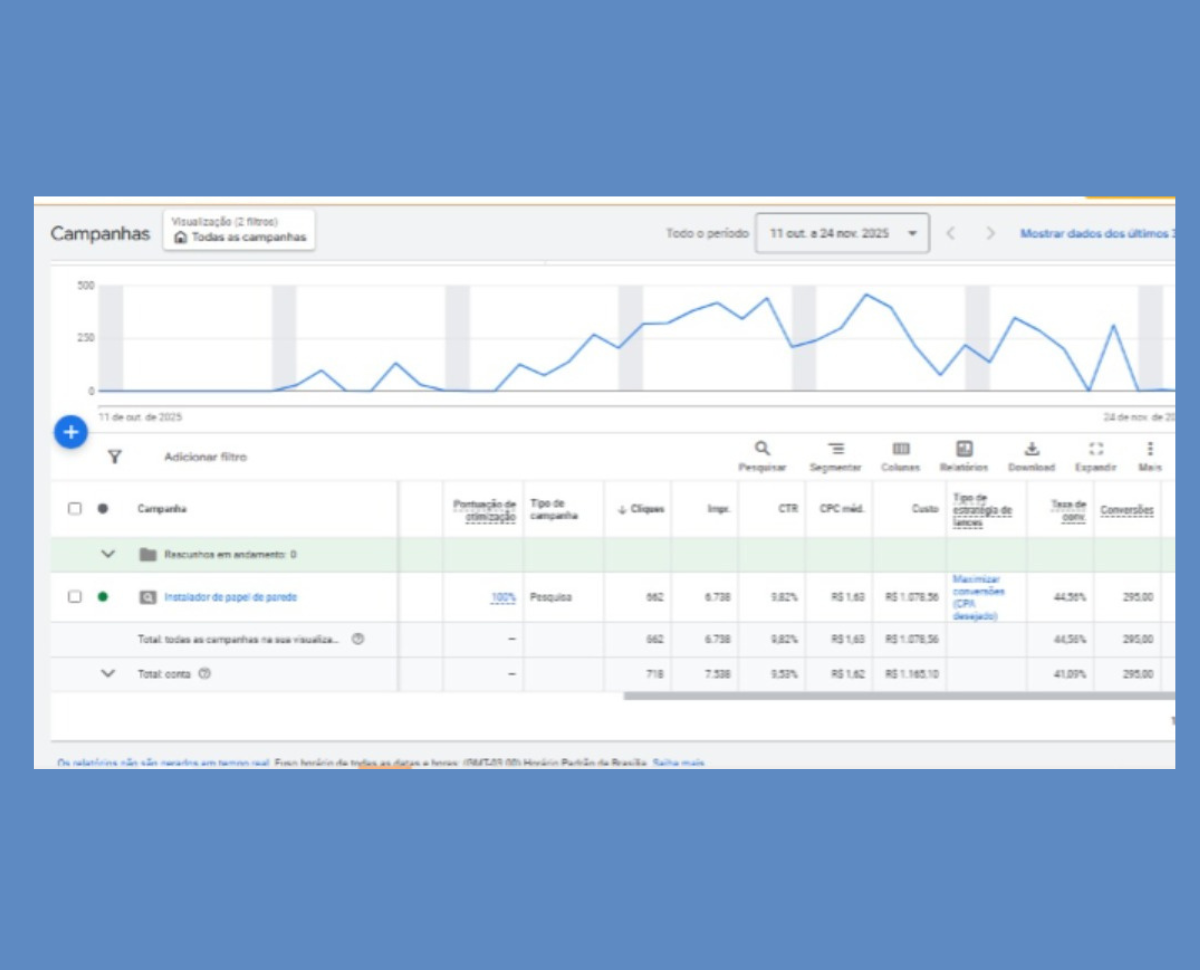The image size is (1200, 970).
Task: Open the Segmentar segment tool
Action: click(835, 449)
